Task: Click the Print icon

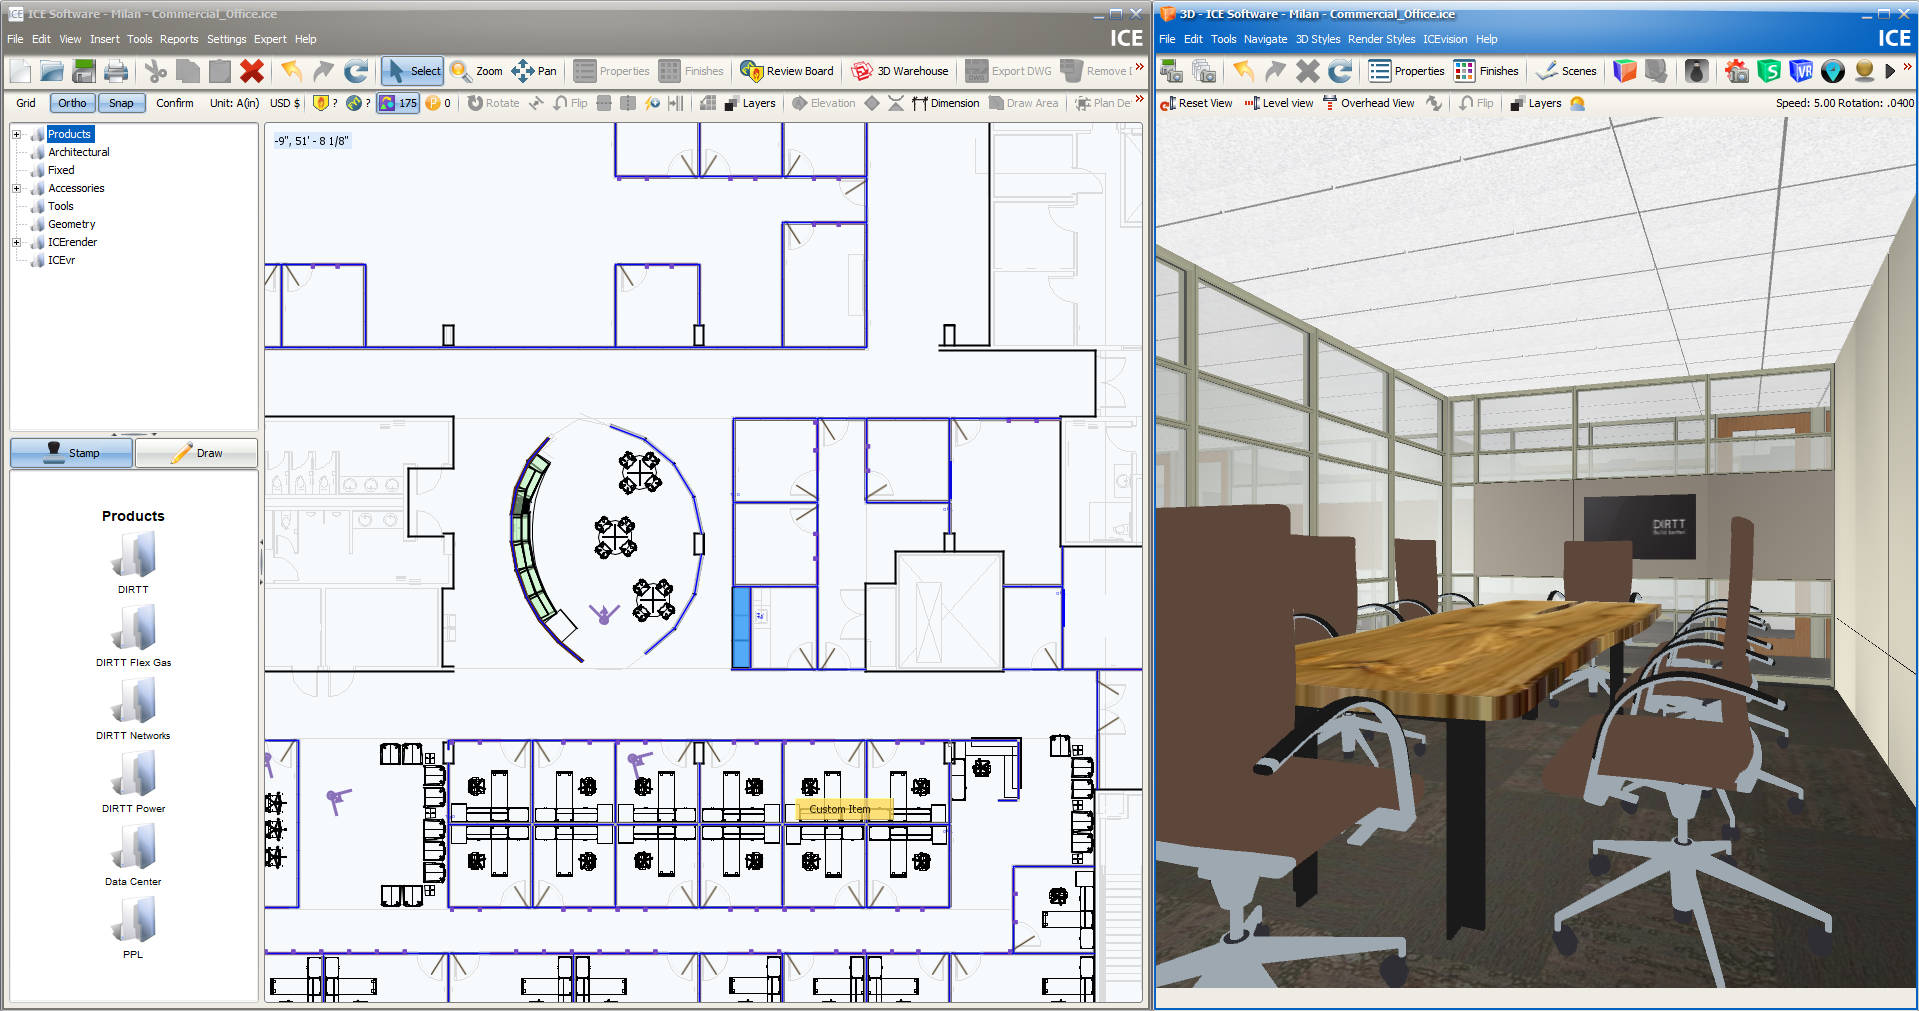Action: 117,71
